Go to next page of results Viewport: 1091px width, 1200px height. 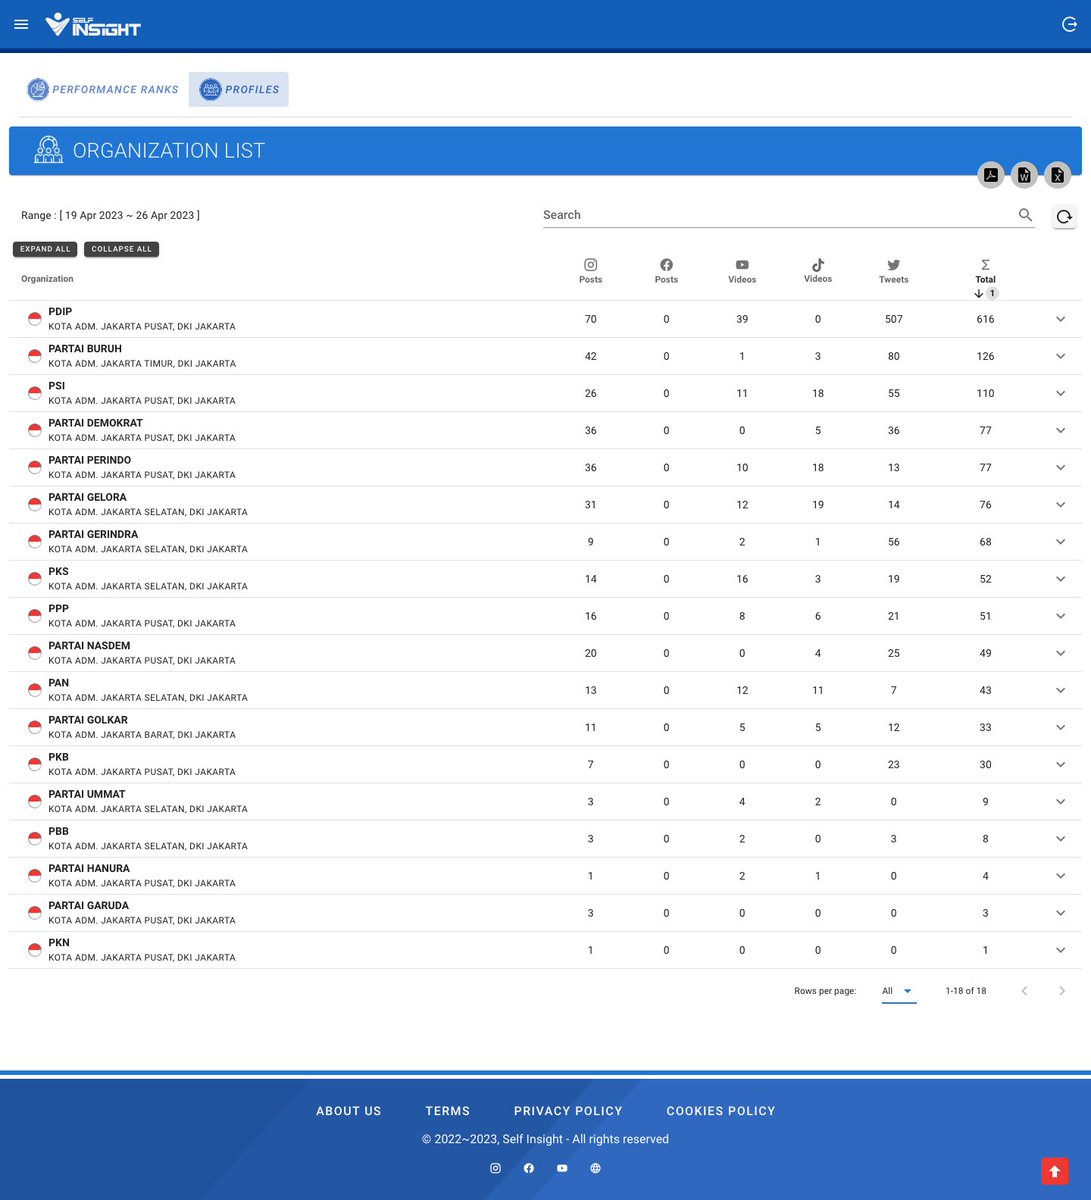pyautogui.click(x=1062, y=991)
